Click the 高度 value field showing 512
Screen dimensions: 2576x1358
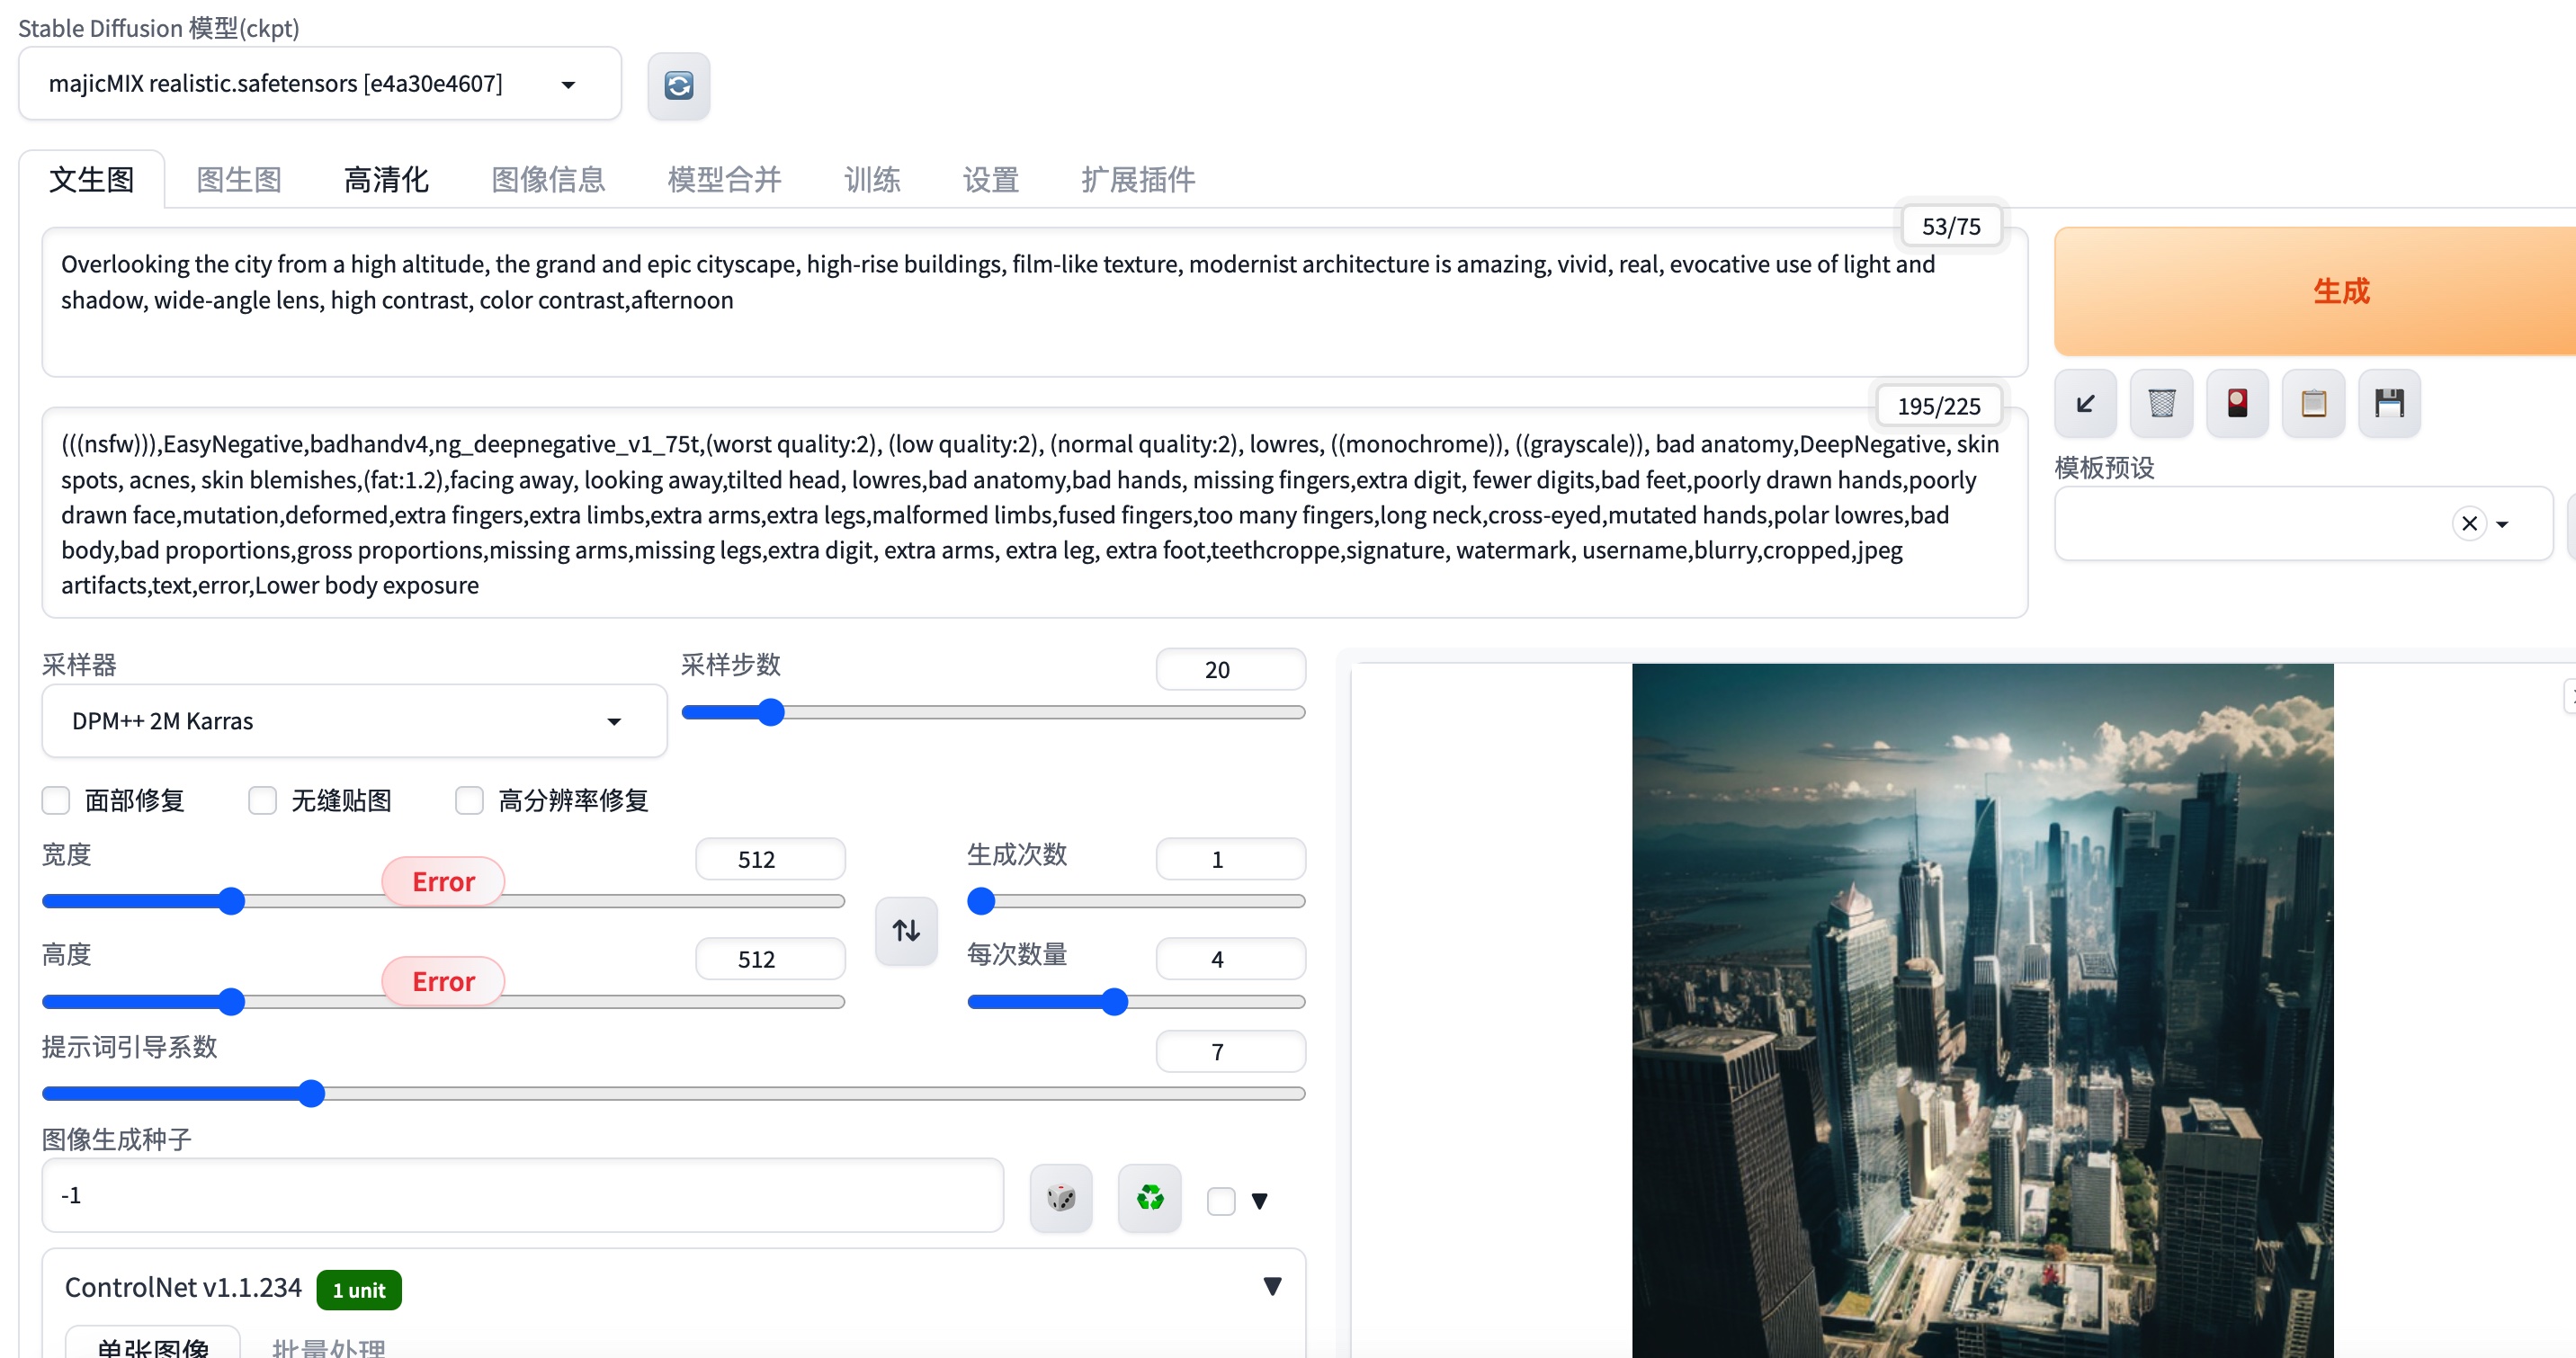click(769, 960)
